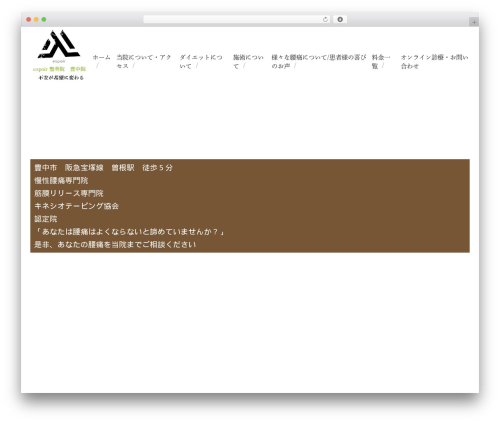Open オンライン診療・お問い合わせ menu item

click(434, 62)
